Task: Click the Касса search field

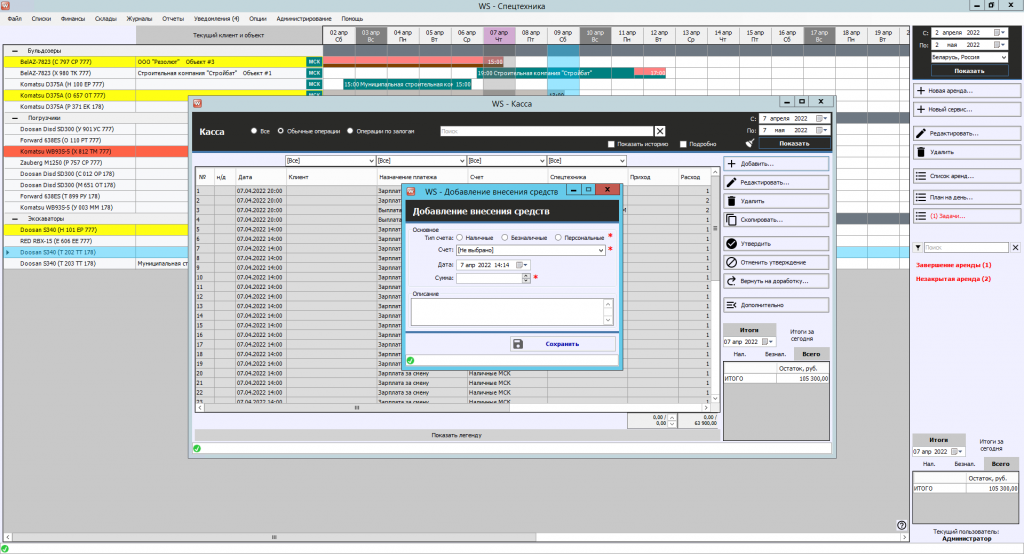Action: 547,131
